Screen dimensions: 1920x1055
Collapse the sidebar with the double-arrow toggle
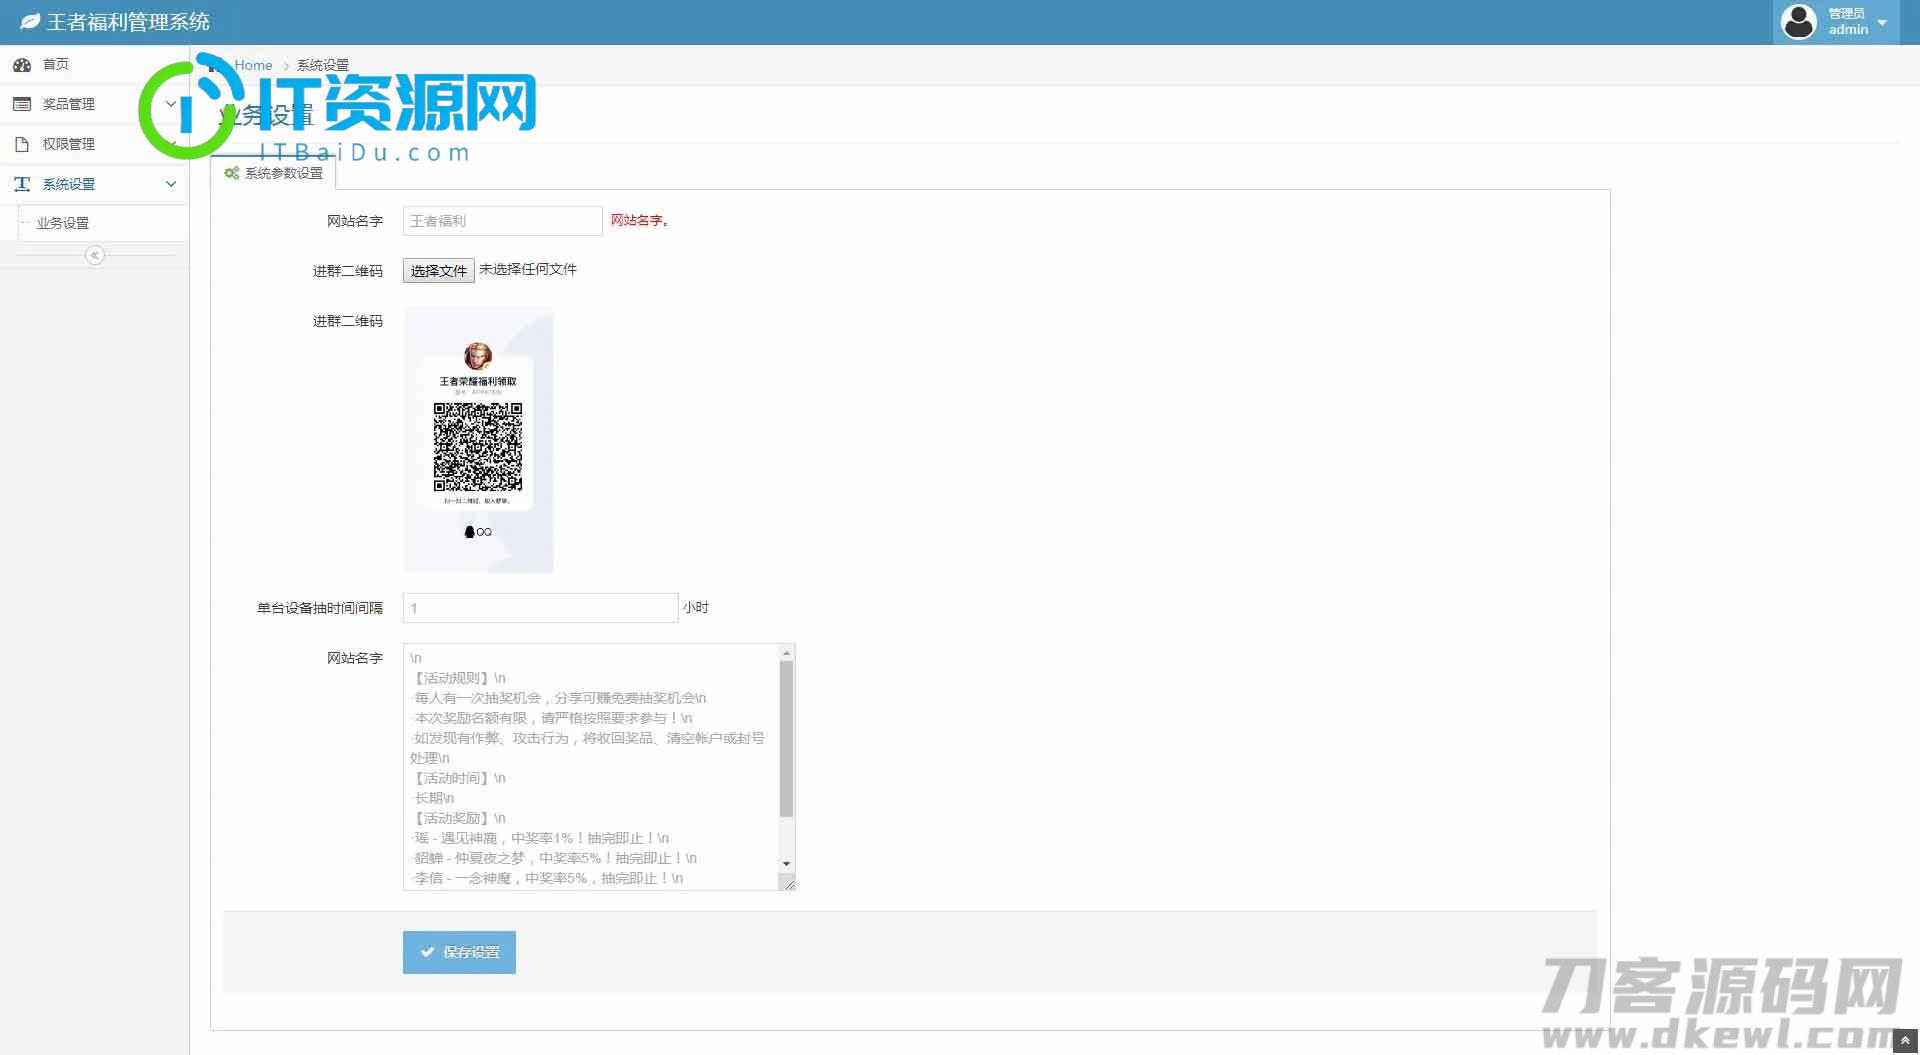tap(95, 255)
